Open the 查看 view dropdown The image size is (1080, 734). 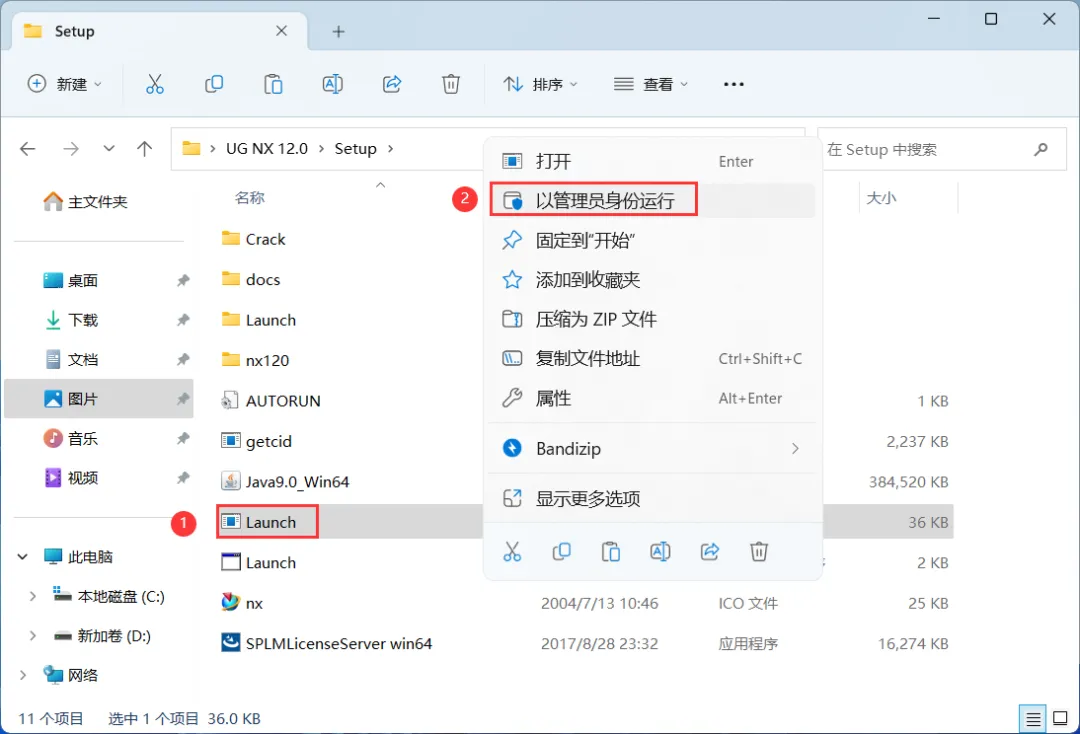coord(651,84)
